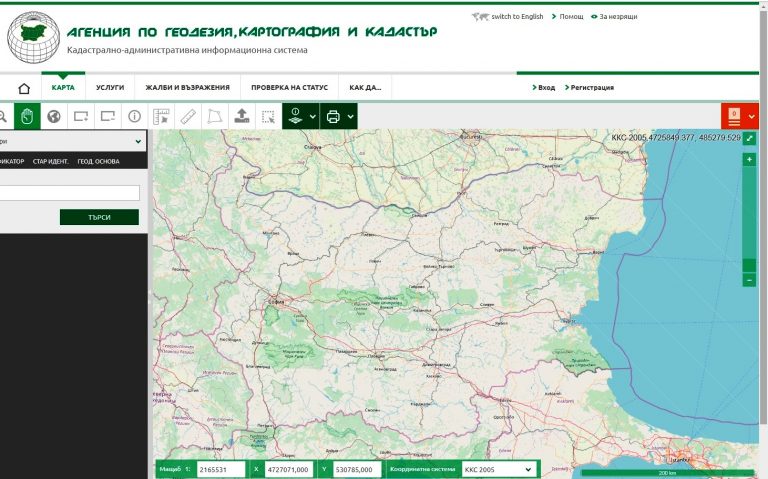Click the info identify tool

(x=134, y=116)
